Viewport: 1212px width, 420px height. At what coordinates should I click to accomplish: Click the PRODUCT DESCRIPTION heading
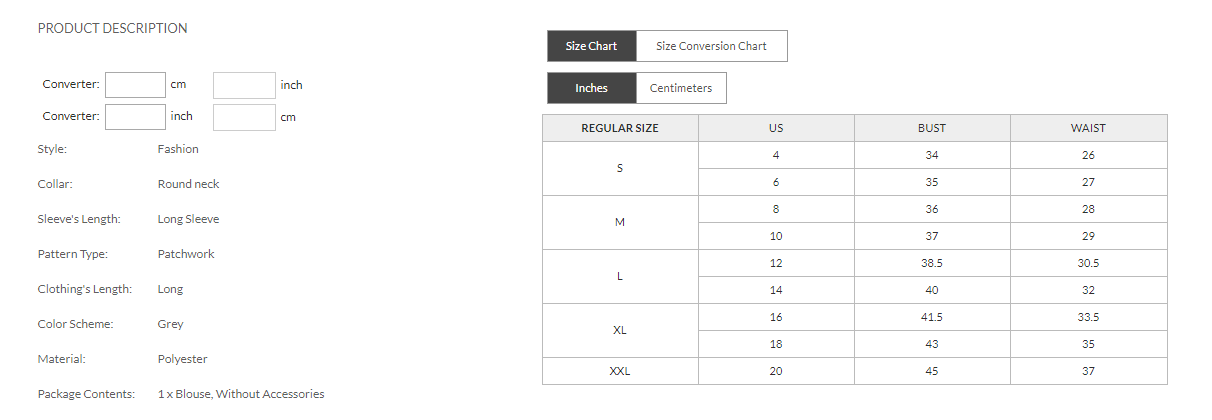tap(112, 28)
